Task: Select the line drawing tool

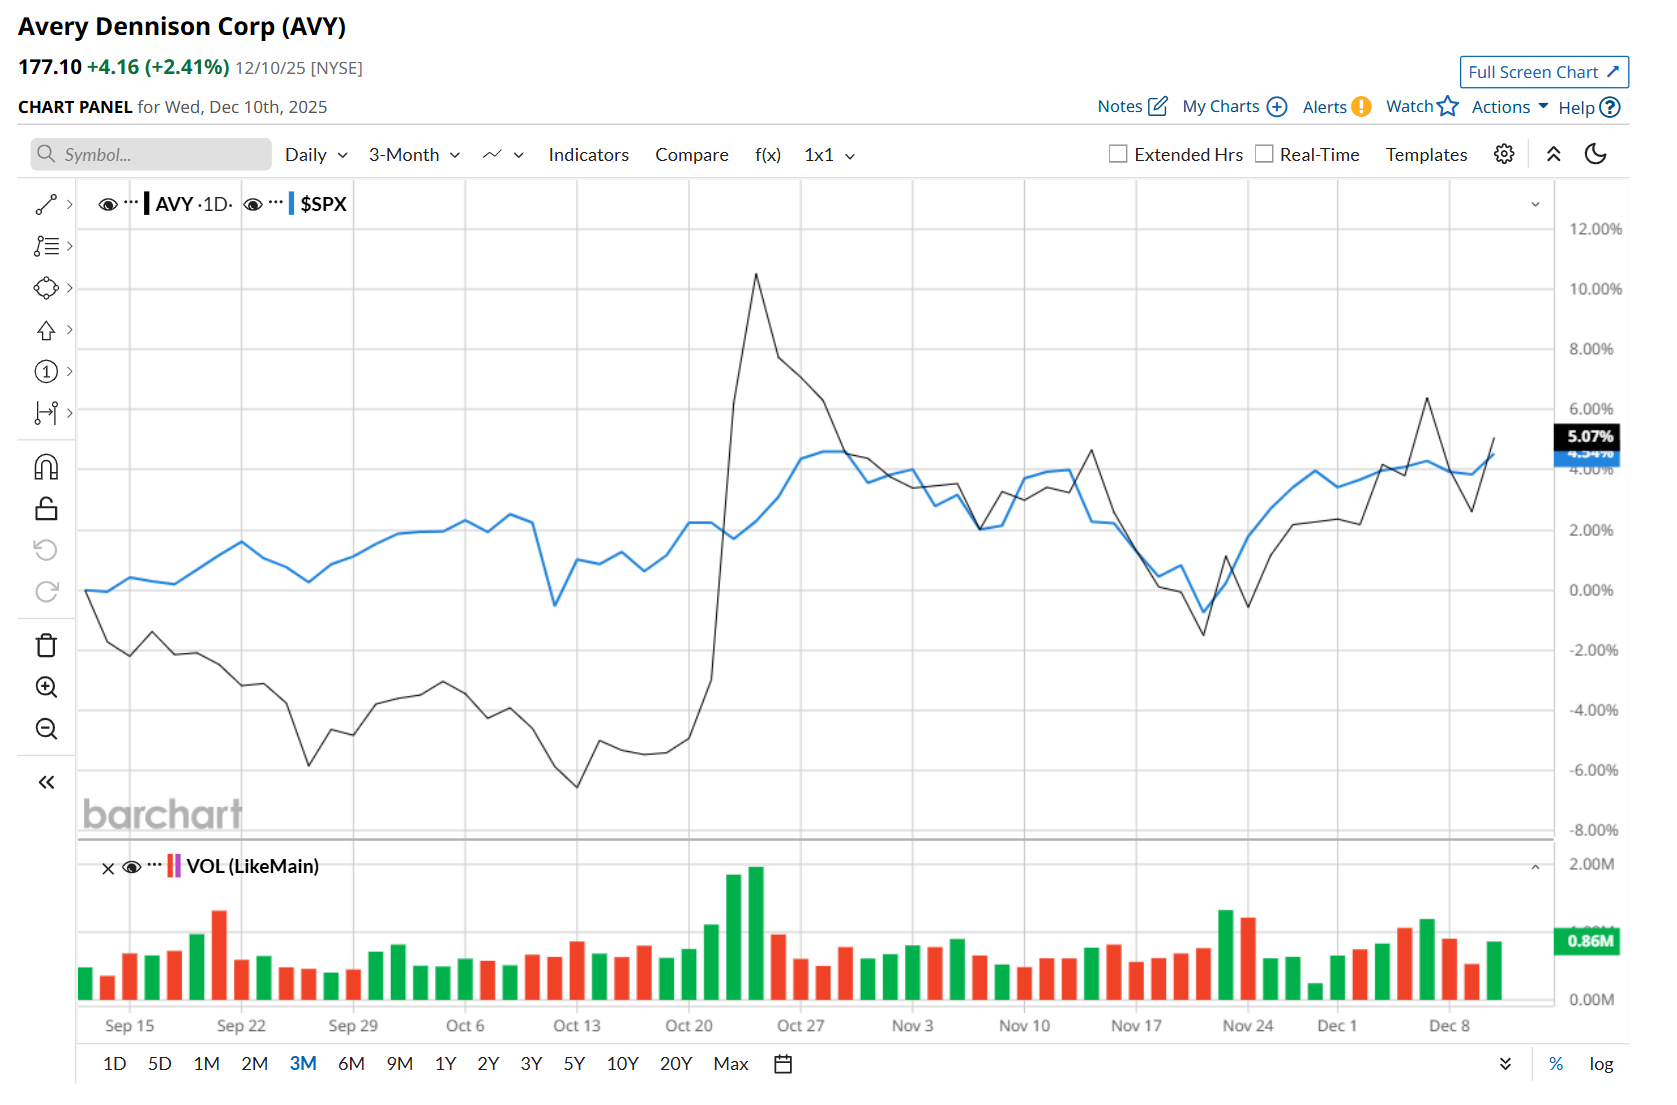Action: tap(46, 204)
